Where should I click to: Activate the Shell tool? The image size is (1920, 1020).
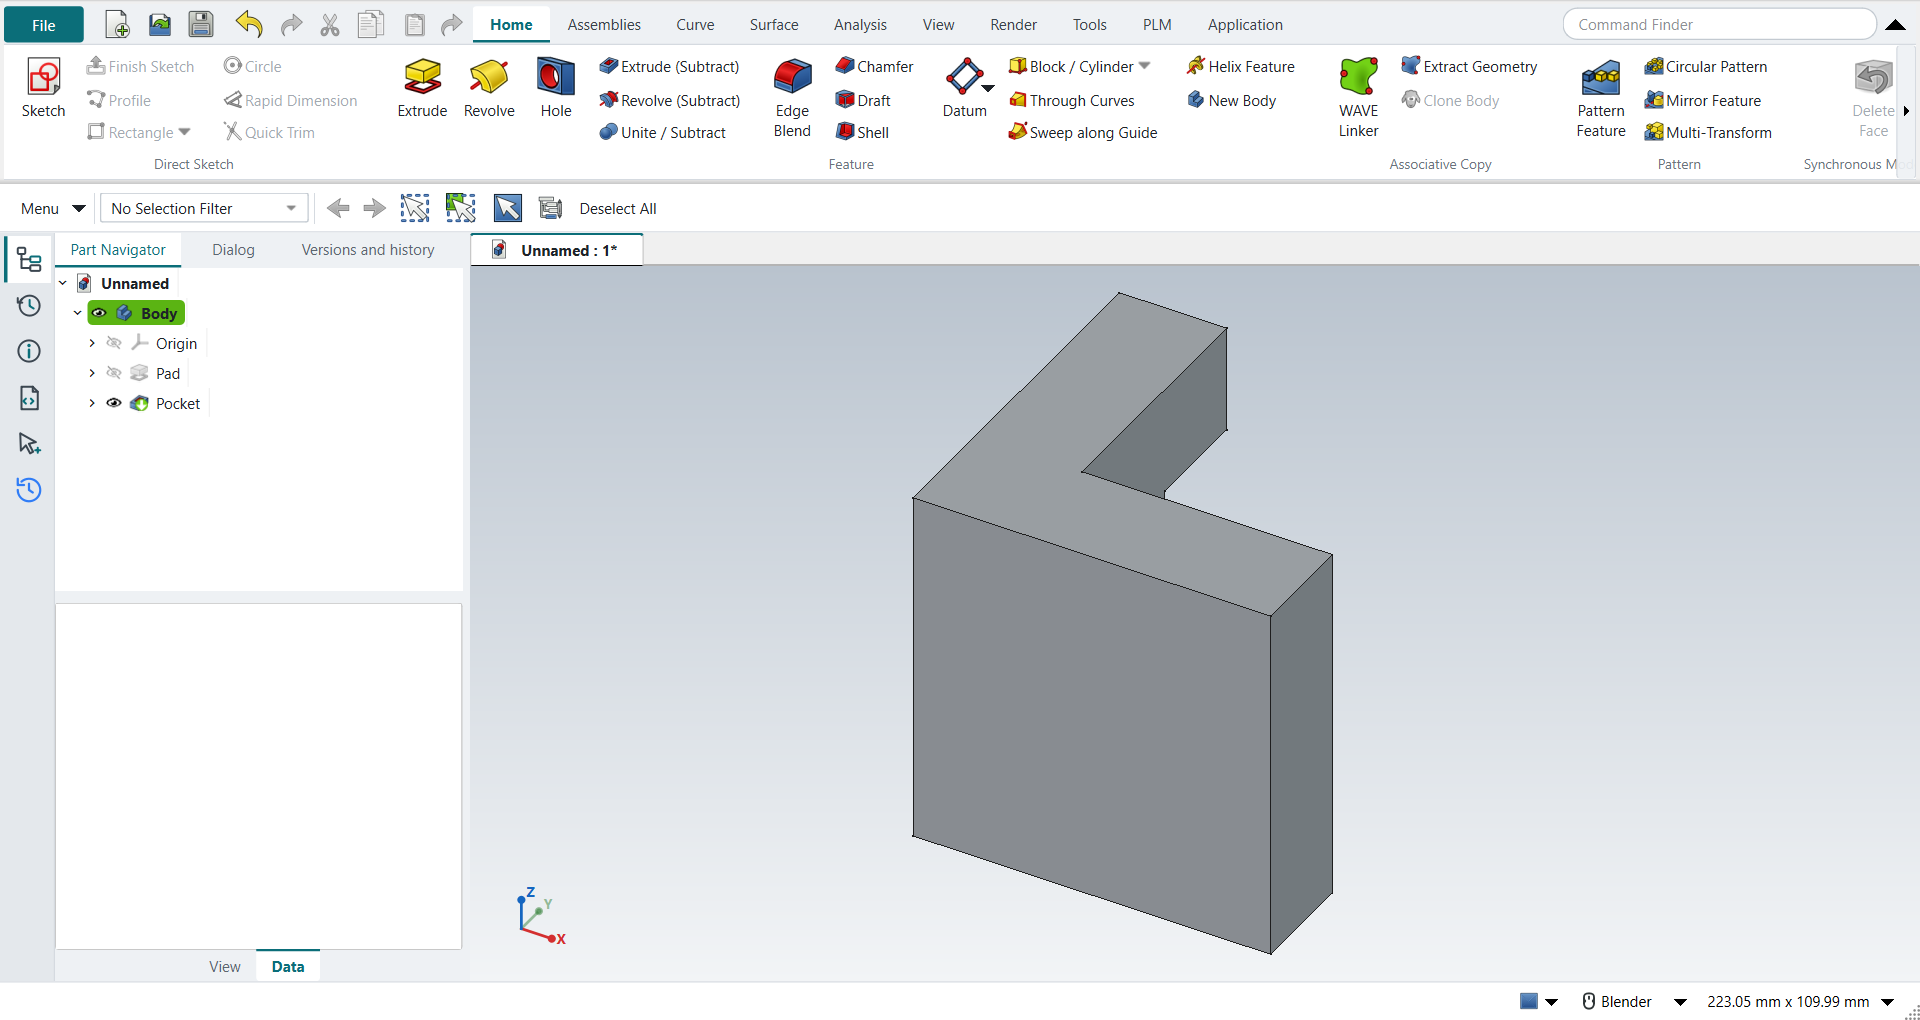point(862,132)
